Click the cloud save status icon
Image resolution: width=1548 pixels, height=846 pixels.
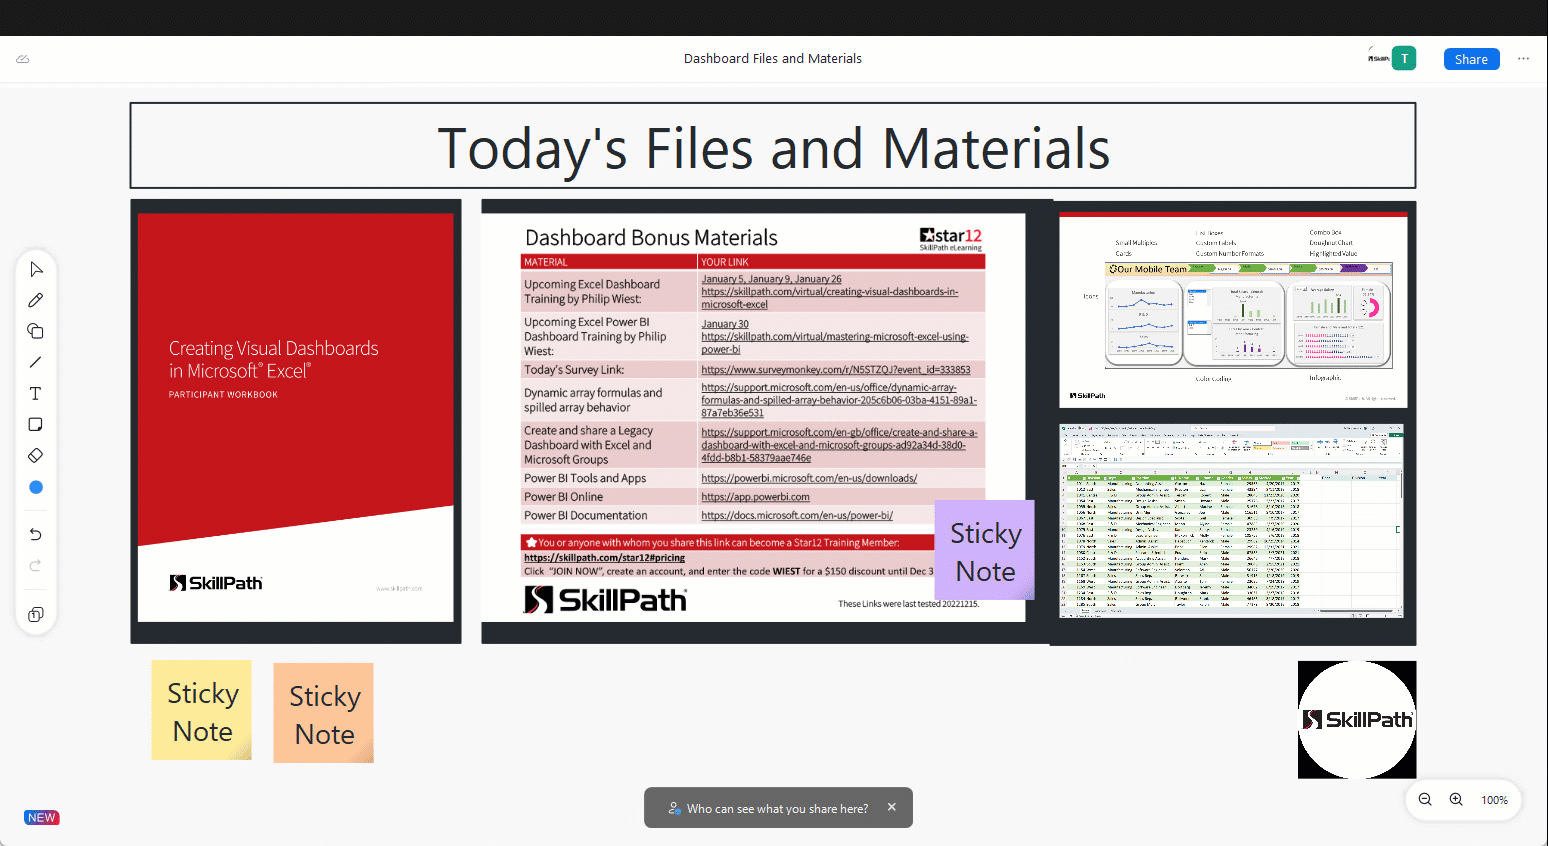click(23, 59)
